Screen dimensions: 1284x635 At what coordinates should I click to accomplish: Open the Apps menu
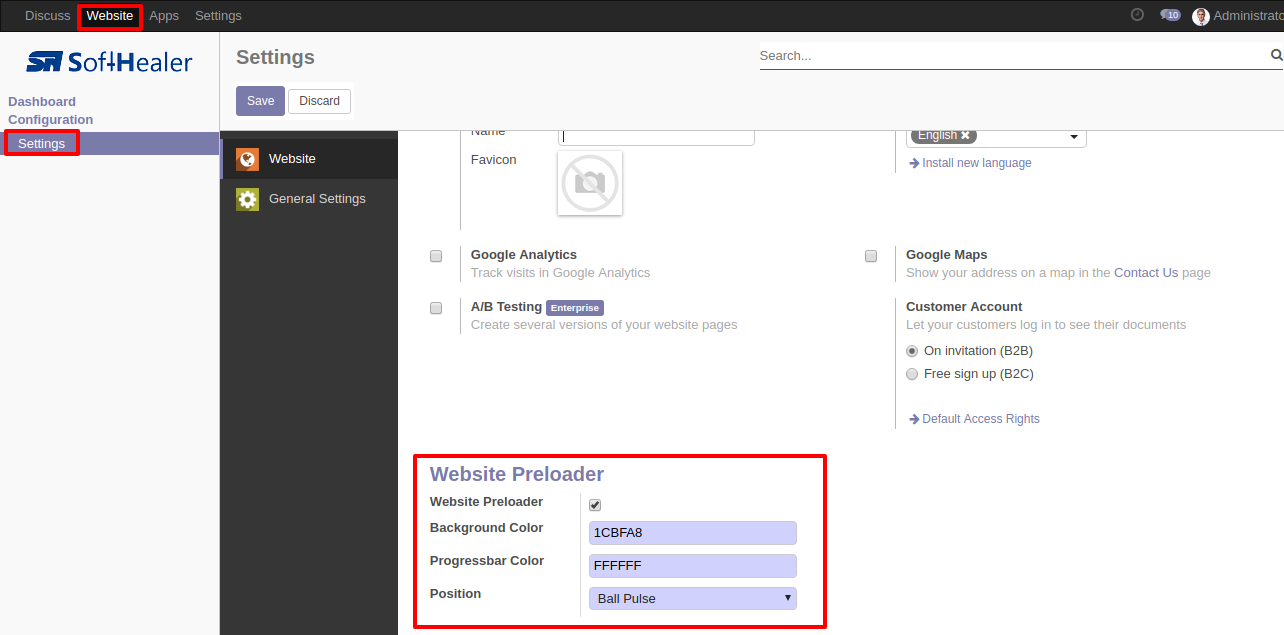pos(164,15)
